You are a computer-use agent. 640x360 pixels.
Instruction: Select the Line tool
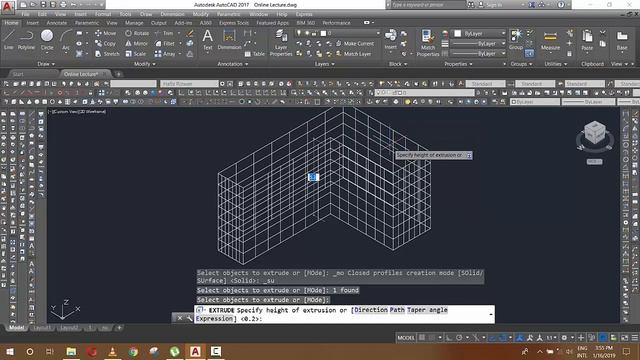(x=9, y=40)
